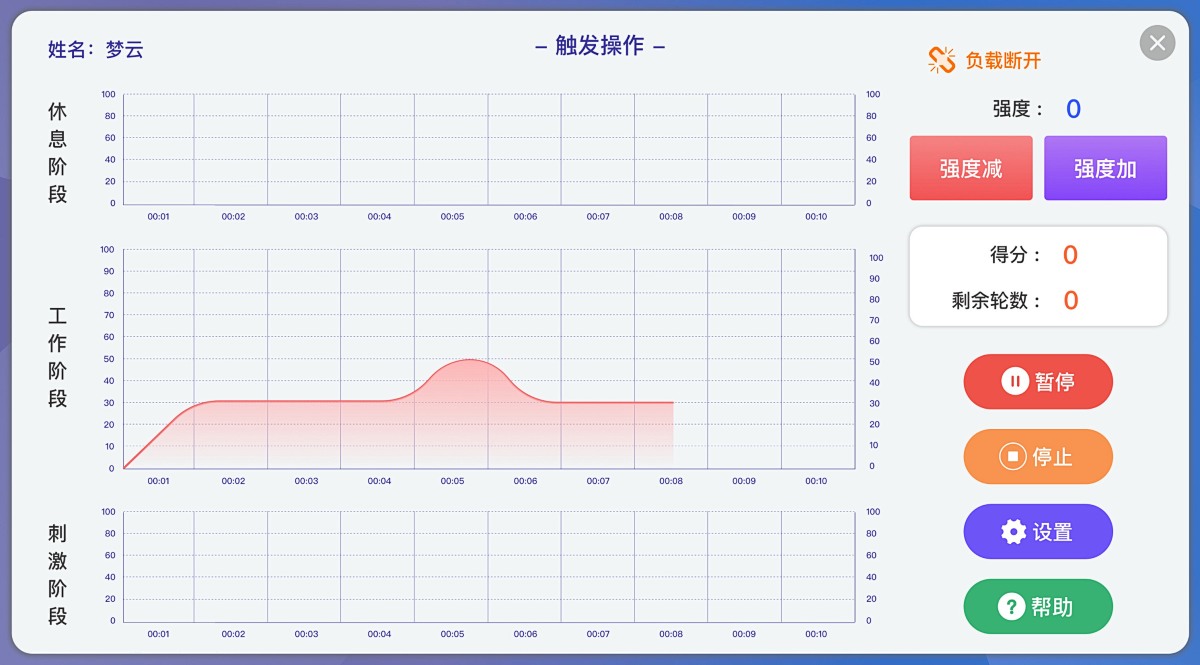The image size is (1200, 665).
Task: Click 50 on work chart left axis
Action: (108, 359)
